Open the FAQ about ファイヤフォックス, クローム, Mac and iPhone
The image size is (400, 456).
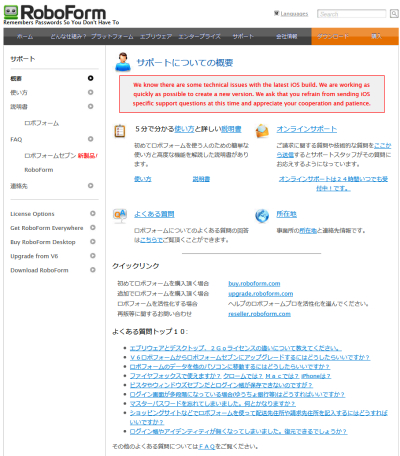tap(230, 376)
